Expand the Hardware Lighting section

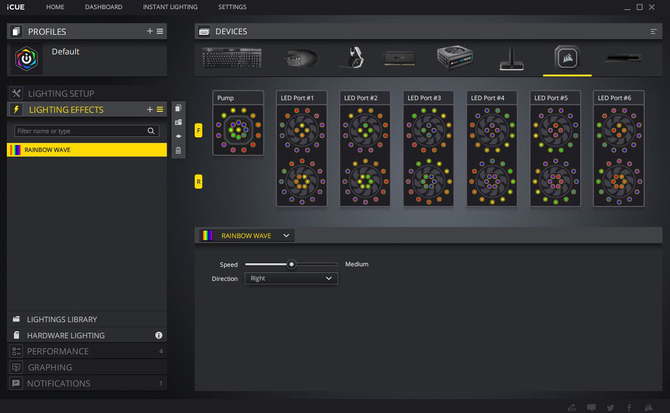pyautogui.click(x=87, y=335)
